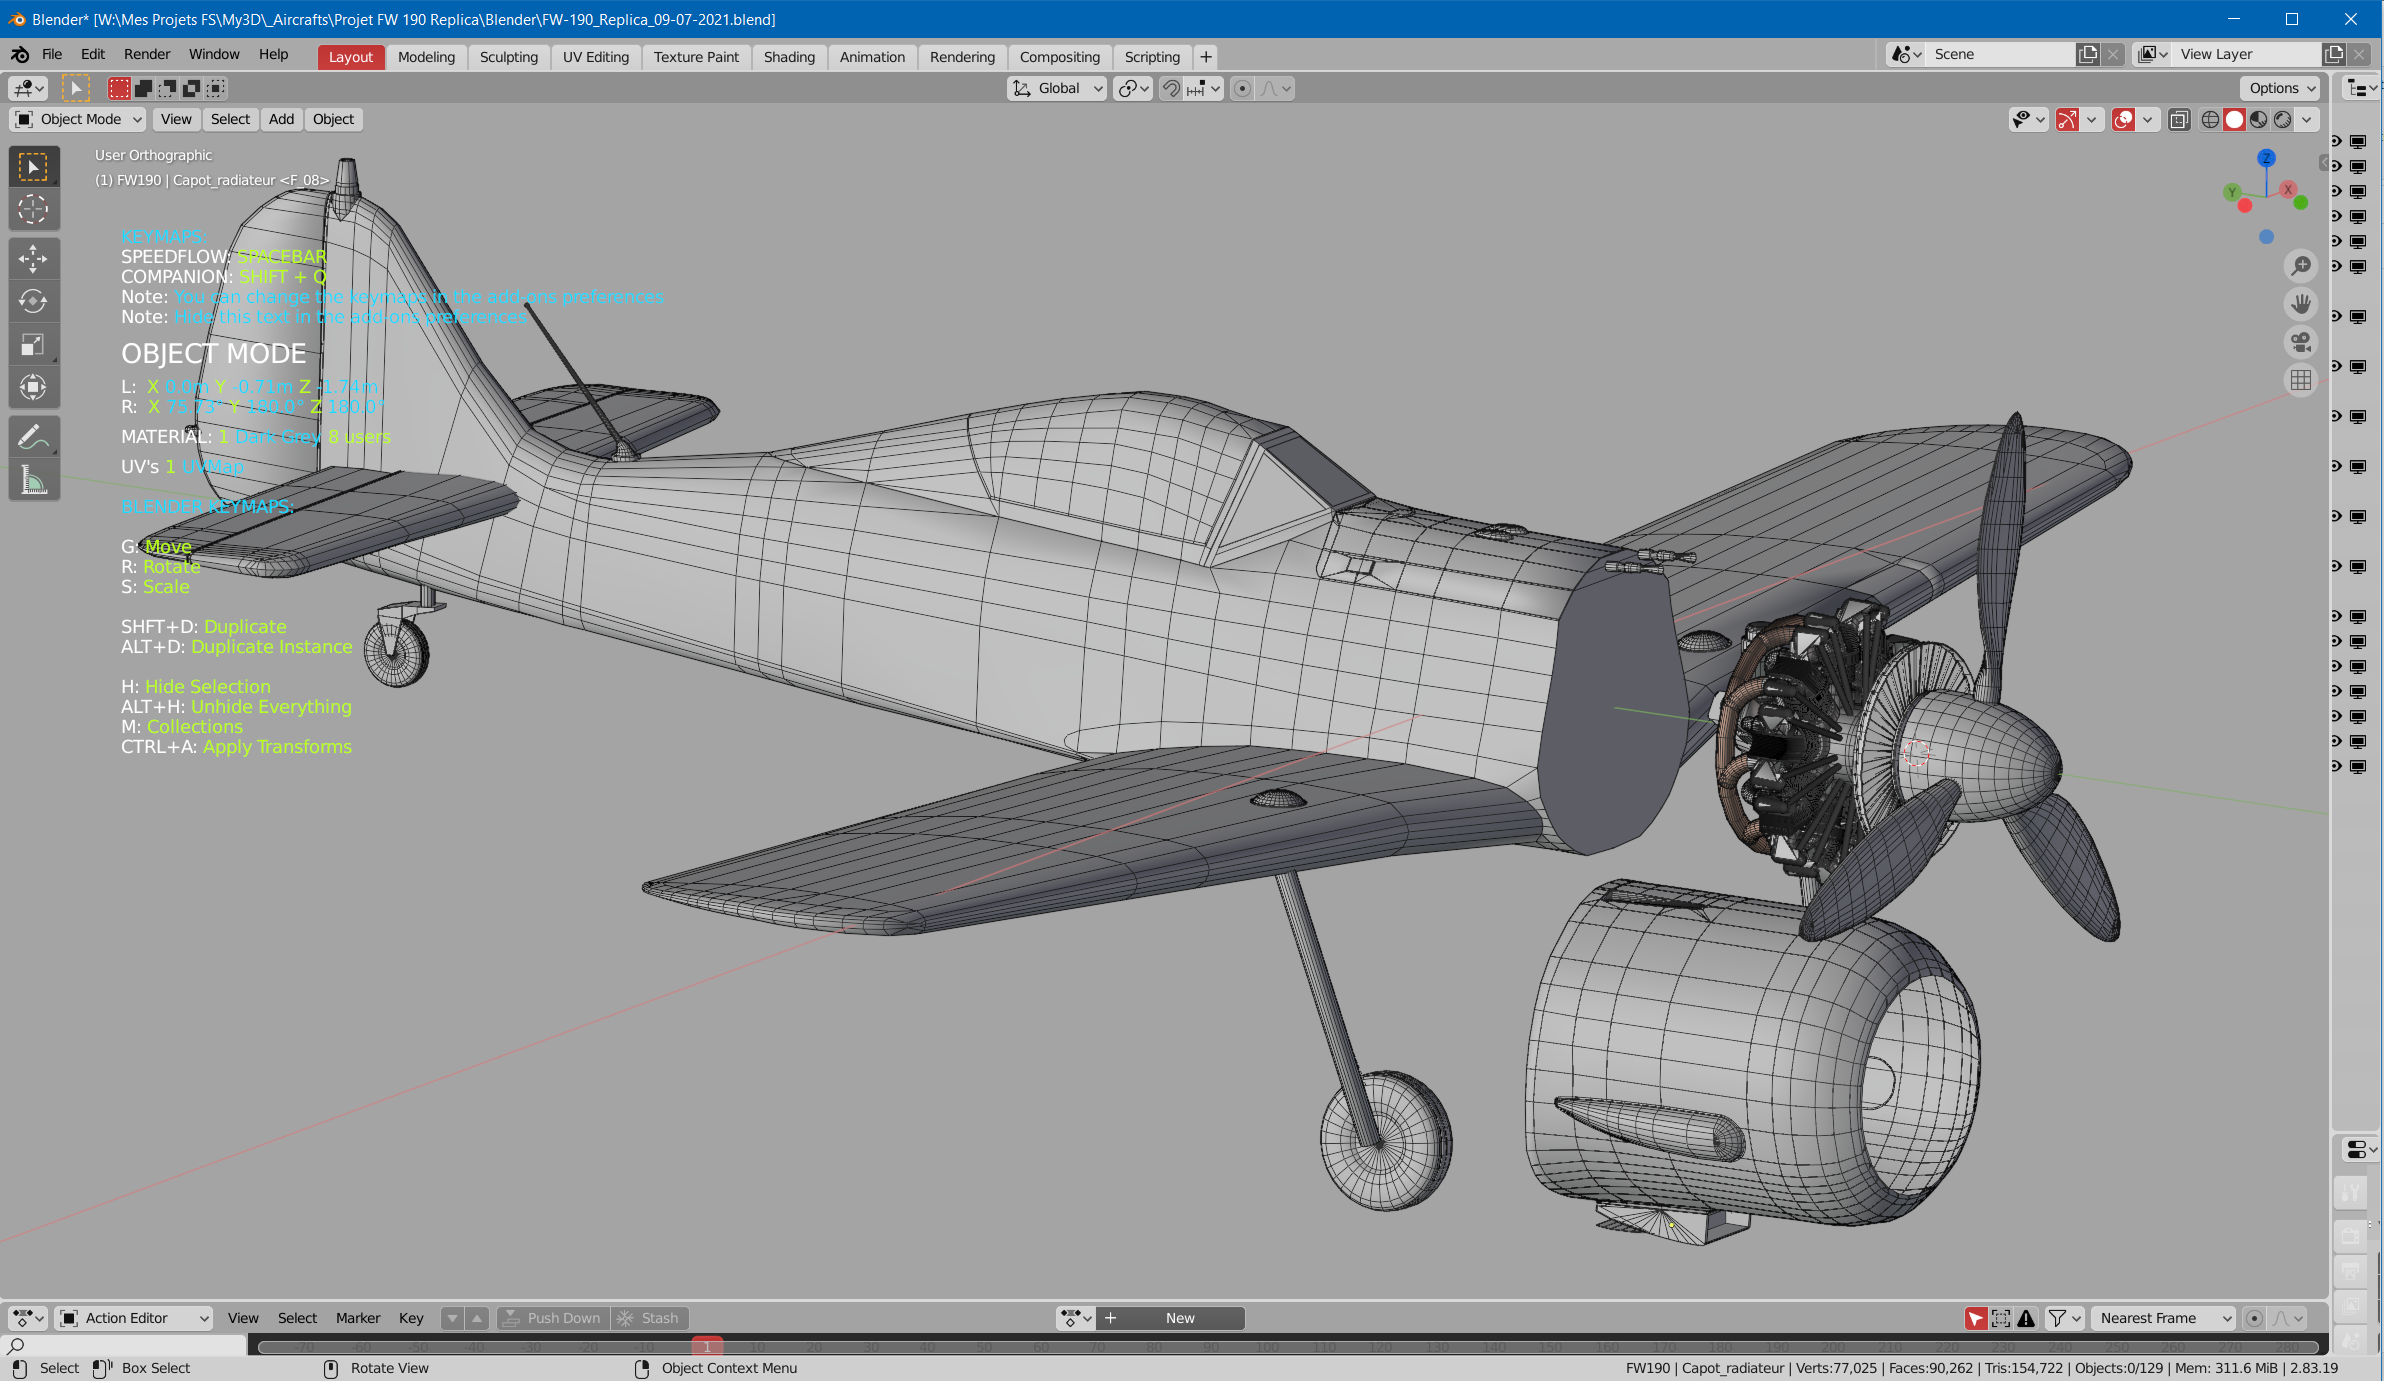2384x1381 pixels.
Task: Click the pan hand viewport icon
Action: tap(2301, 303)
